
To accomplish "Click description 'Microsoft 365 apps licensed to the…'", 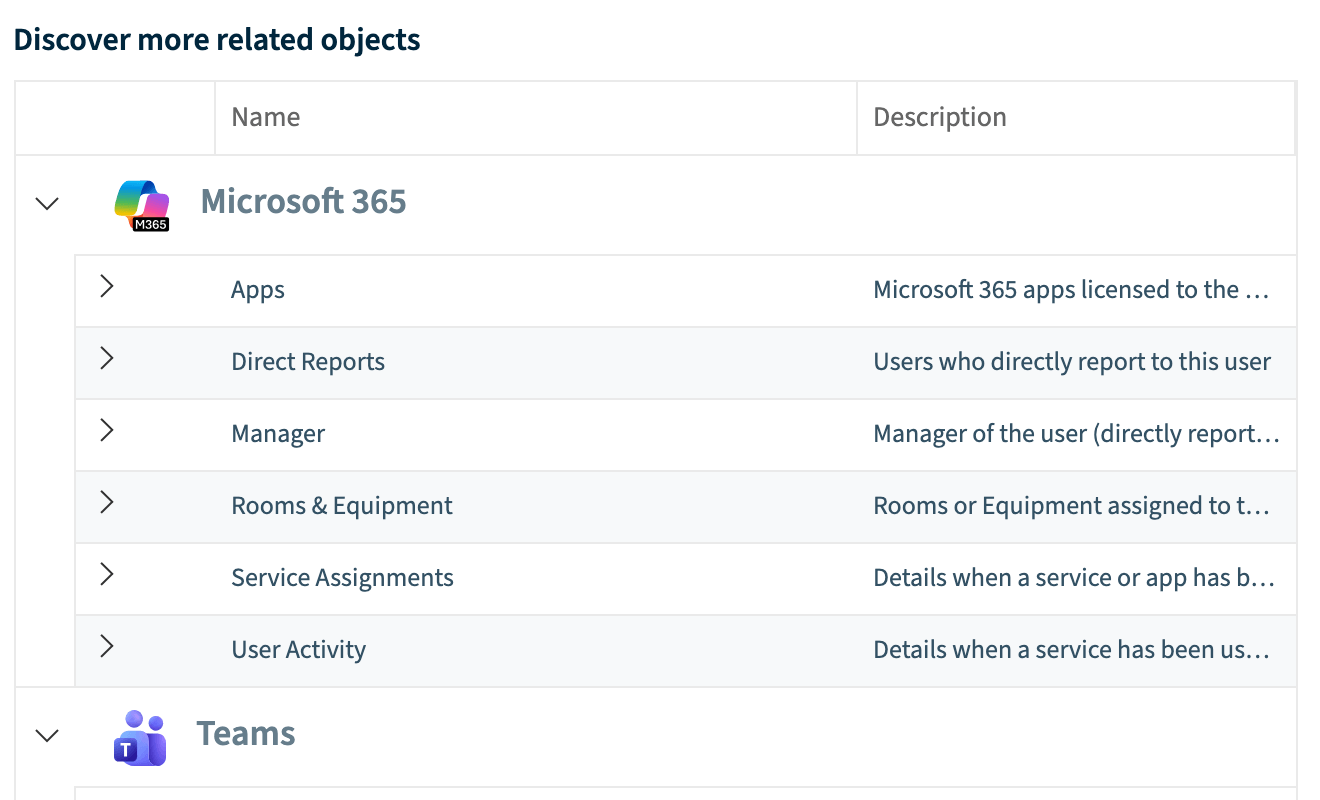I will (1071, 290).
